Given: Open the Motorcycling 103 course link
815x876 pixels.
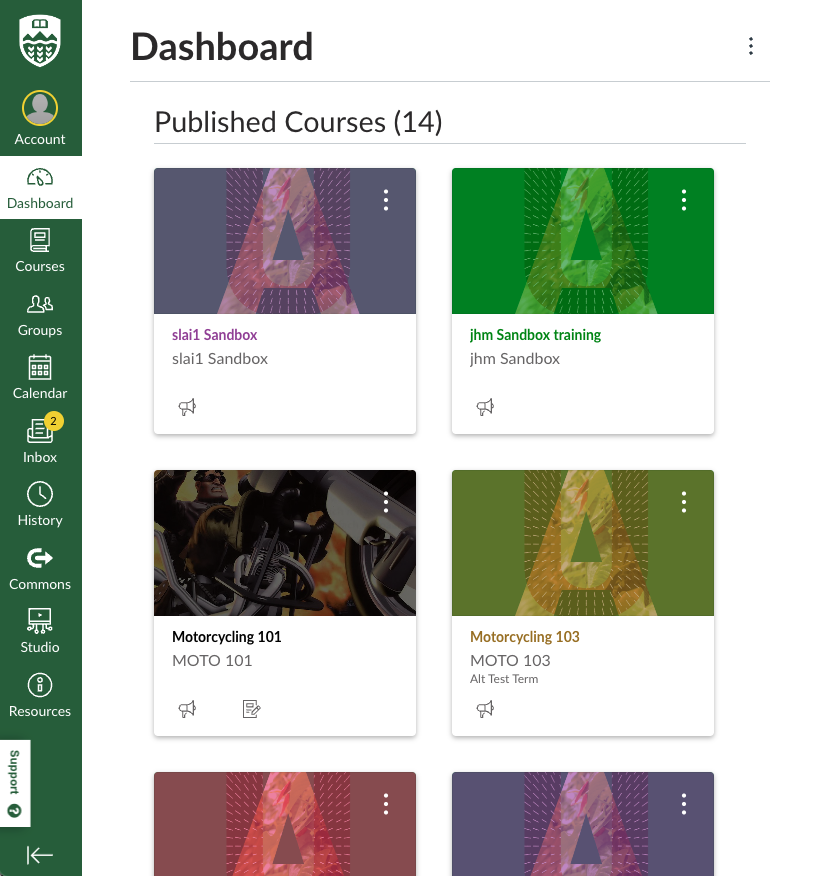Looking at the screenshot, I should (524, 637).
